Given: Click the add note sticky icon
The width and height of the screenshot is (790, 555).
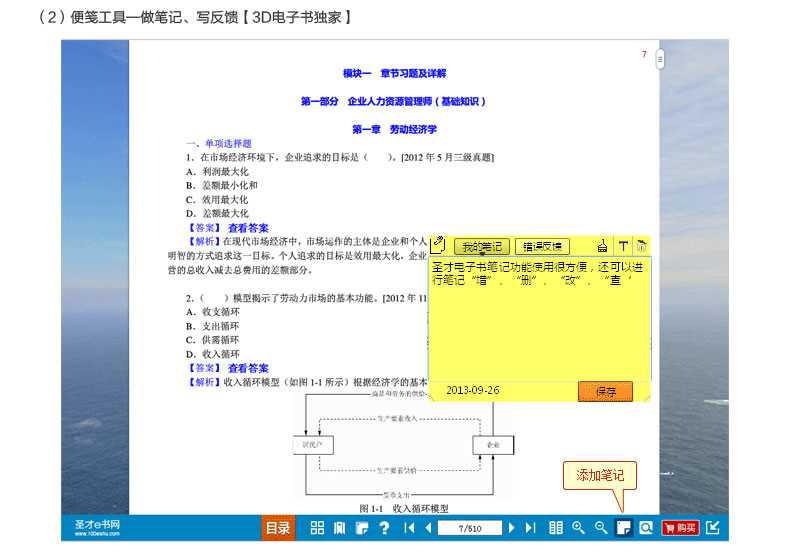Looking at the screenshot, I should click(x=623, y=528).
